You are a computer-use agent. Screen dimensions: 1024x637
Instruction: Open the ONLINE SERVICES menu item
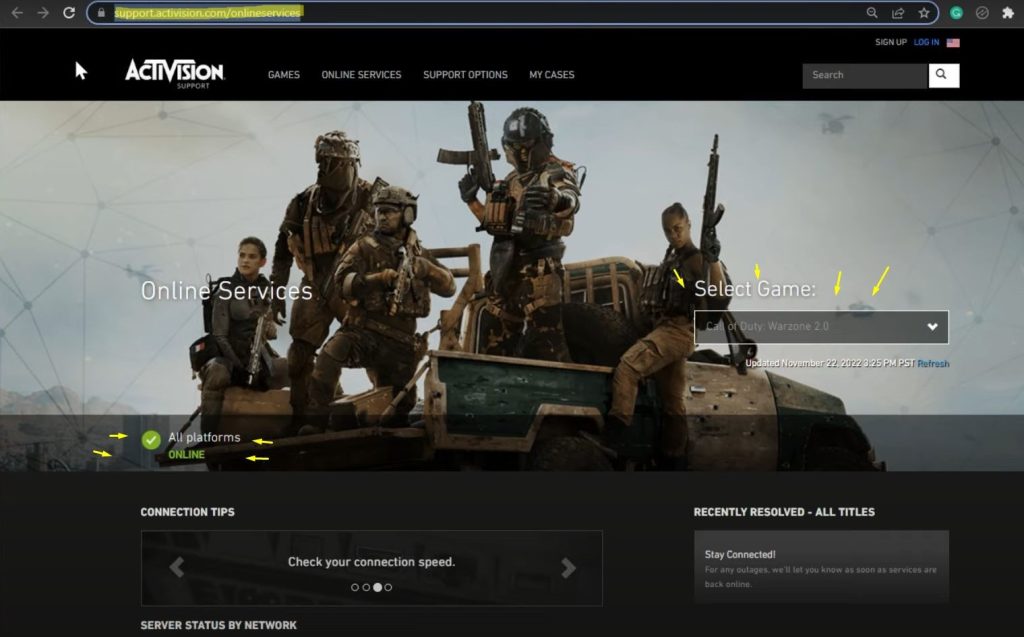361,75
